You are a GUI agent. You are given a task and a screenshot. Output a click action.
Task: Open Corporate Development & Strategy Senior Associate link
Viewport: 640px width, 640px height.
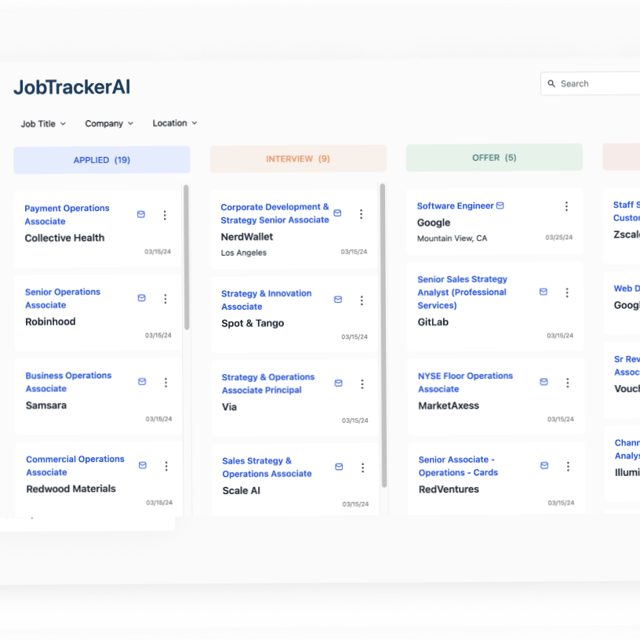coord(275,213)
